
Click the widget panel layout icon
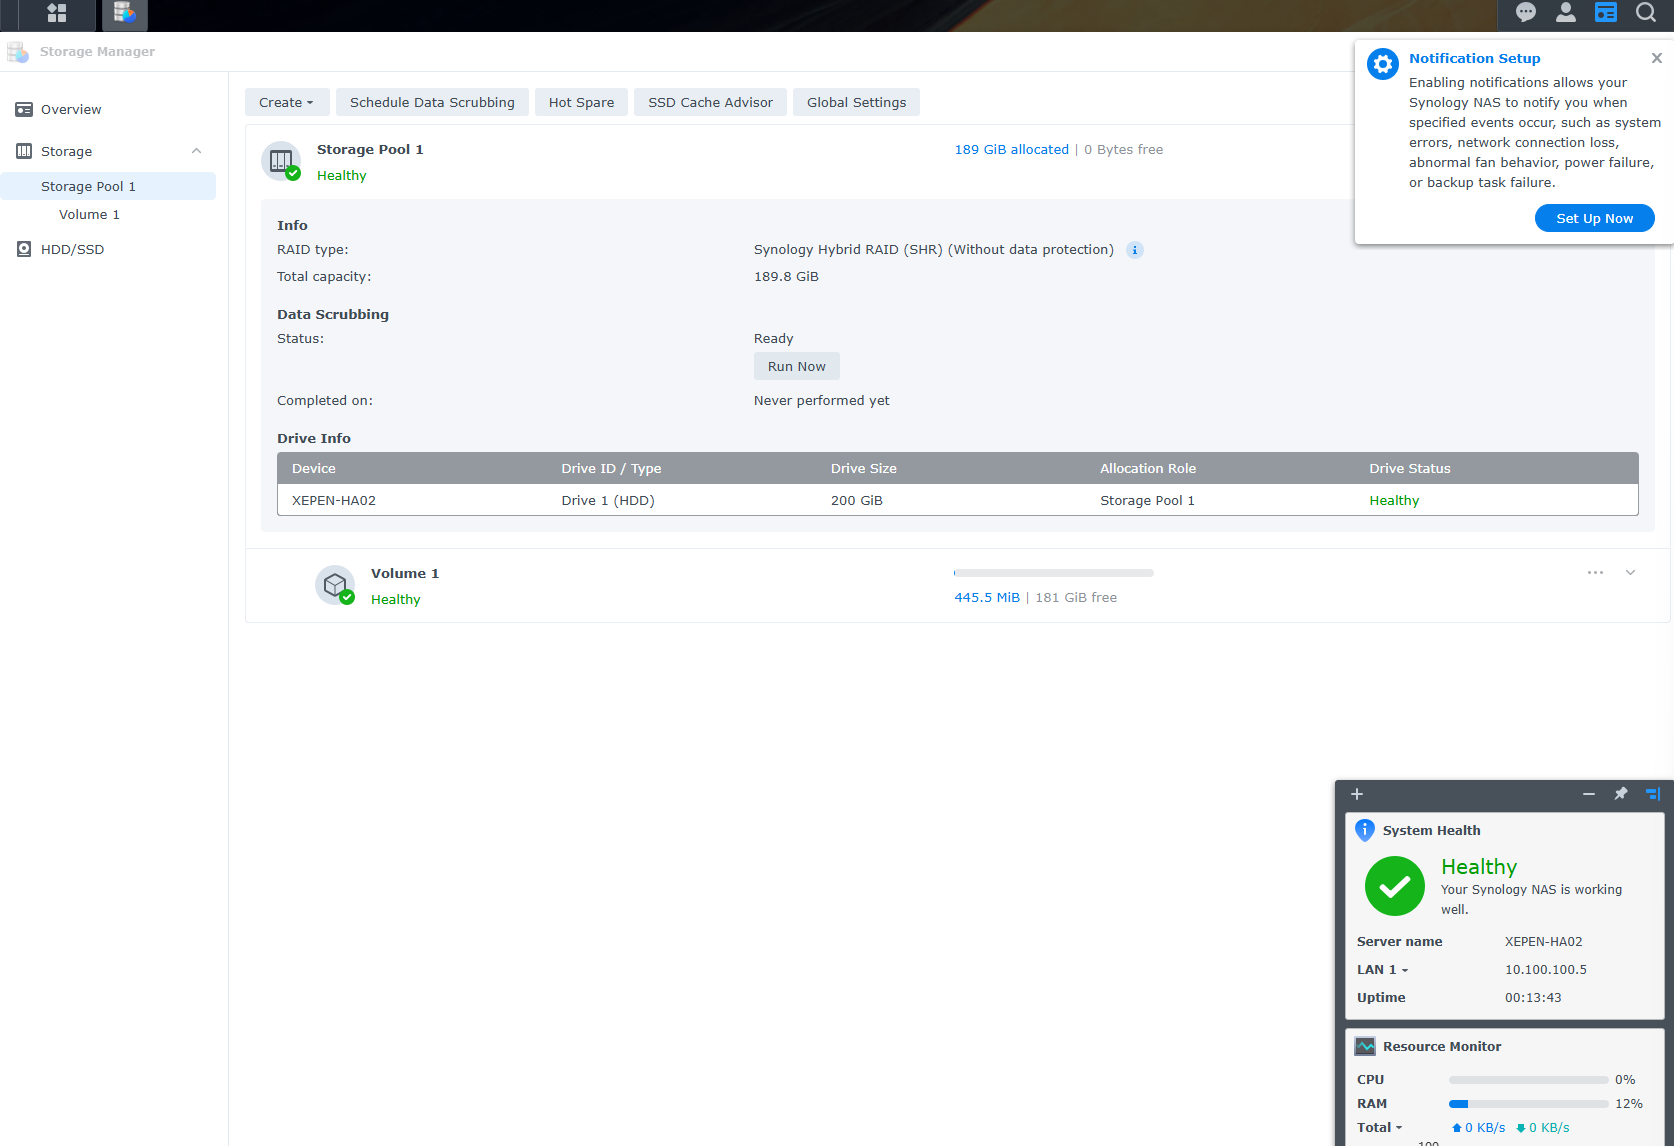click(1653, 794)
